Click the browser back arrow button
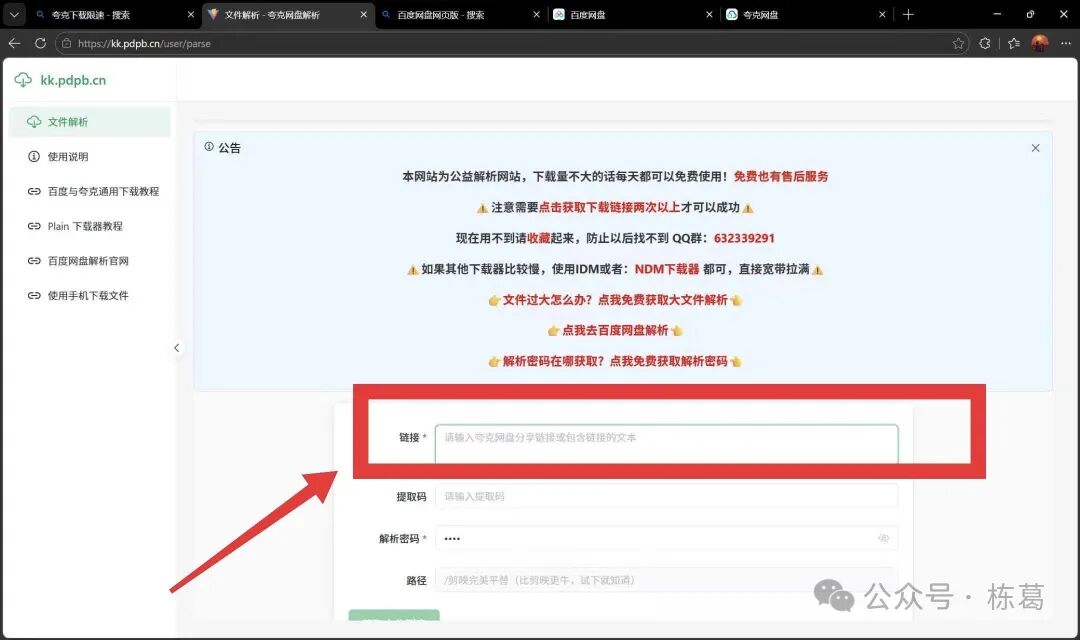This screenshot has height=640, width=1080. click(x=14, y=43)
